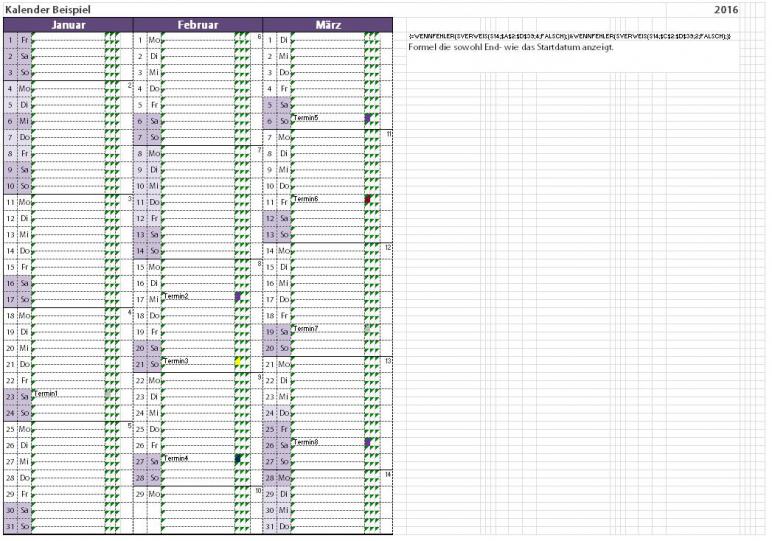
Task: Select weekday 'Mo' for 1 Februar
Action: (154, 40)
